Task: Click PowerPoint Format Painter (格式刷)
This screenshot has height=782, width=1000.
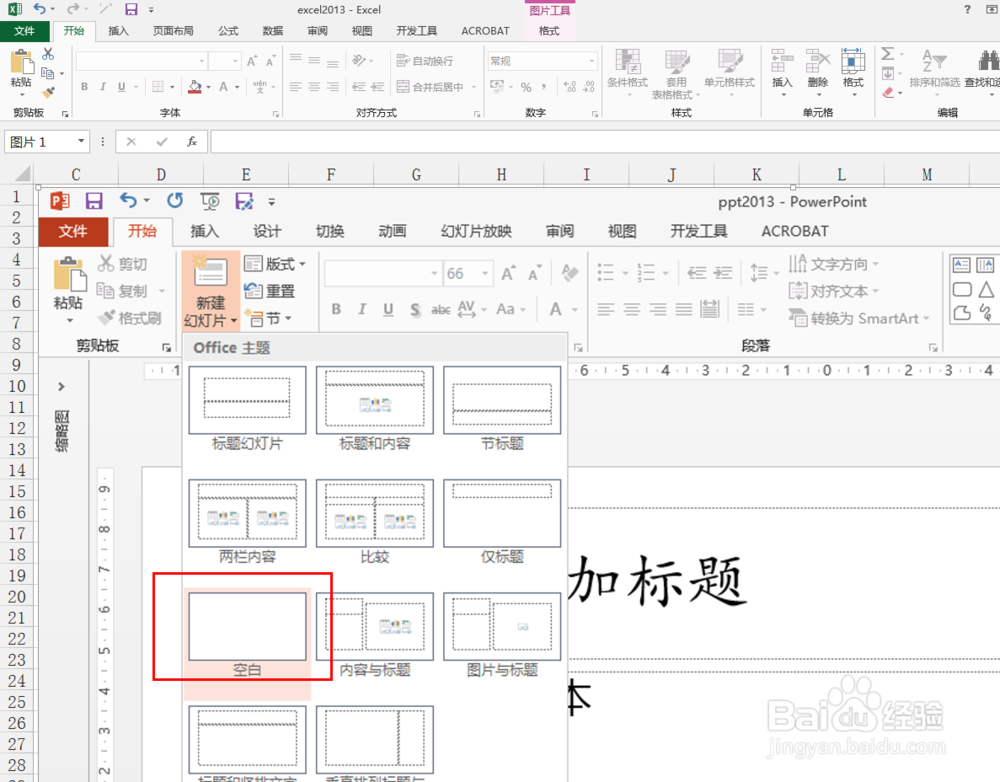Action: pos(129,318)
